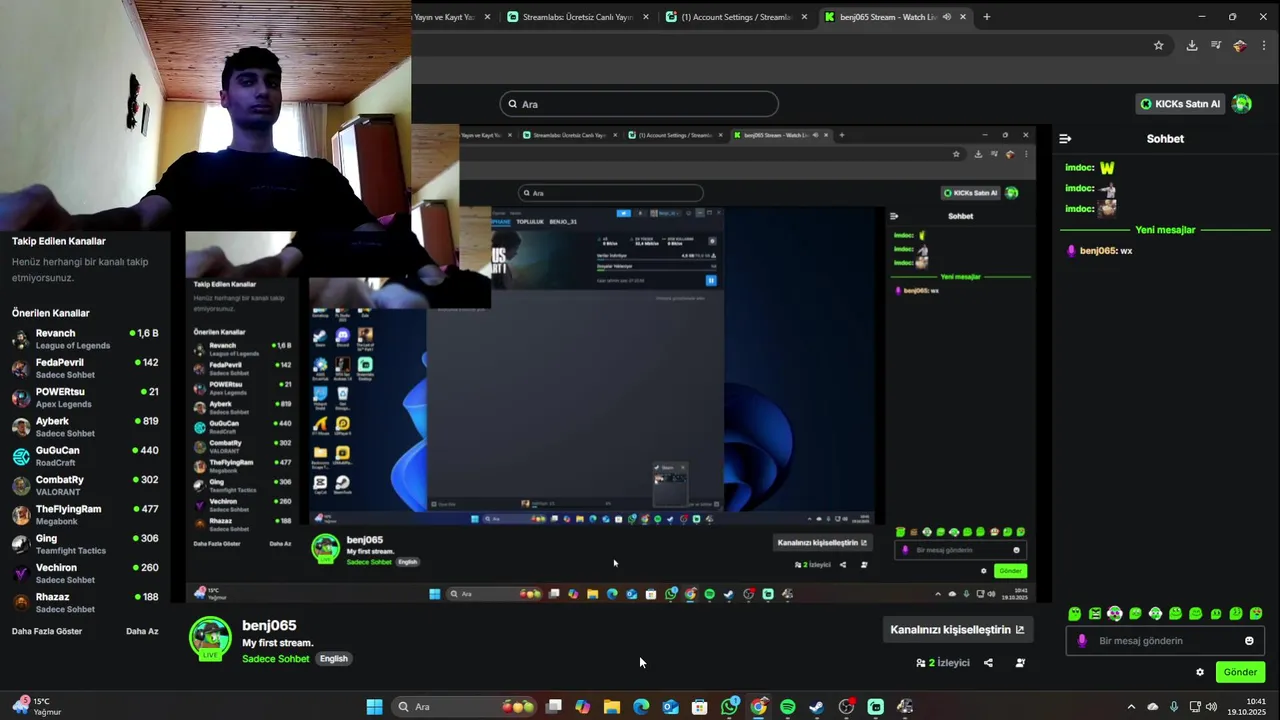The height and width of the screenshot is (720, 1280).
Task: Open a new browser tab
Action: point(986,17)
